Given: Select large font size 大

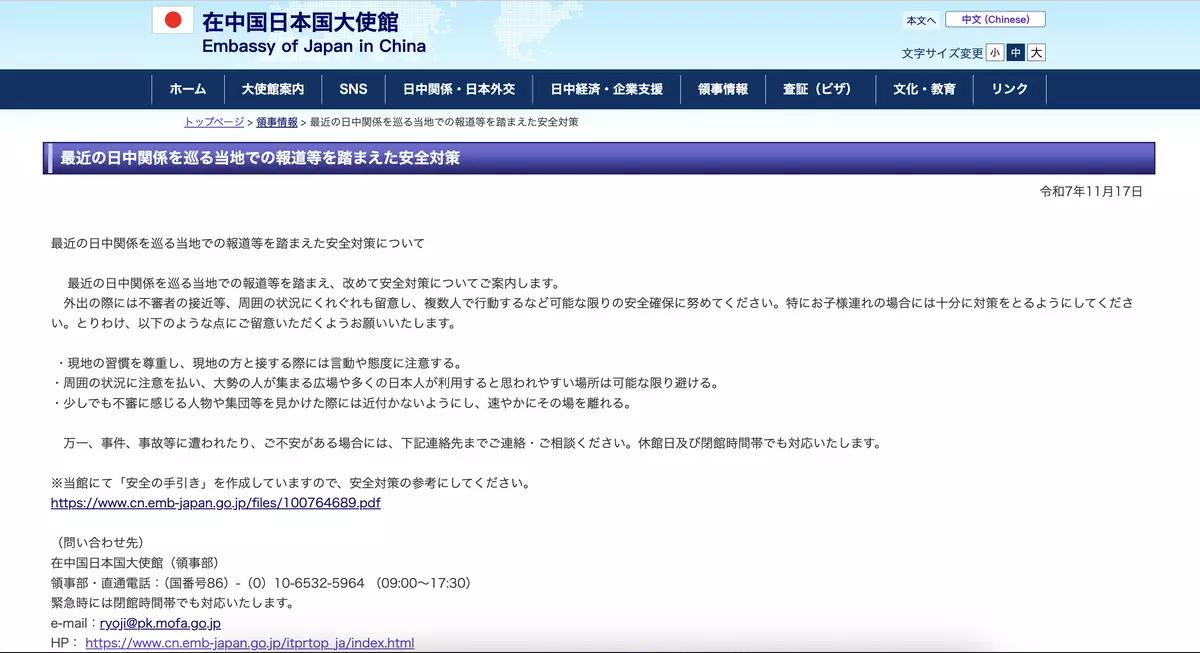Looking at the screenshot, I should pos(1037,53).
